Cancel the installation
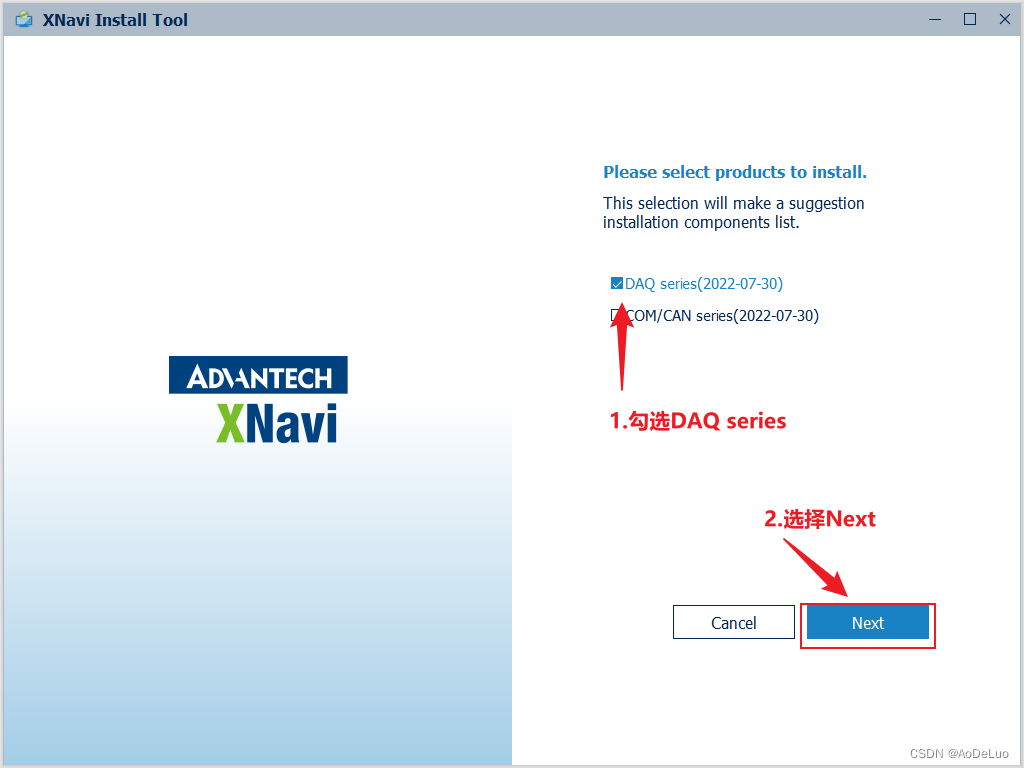 click(x=733, y=622)
